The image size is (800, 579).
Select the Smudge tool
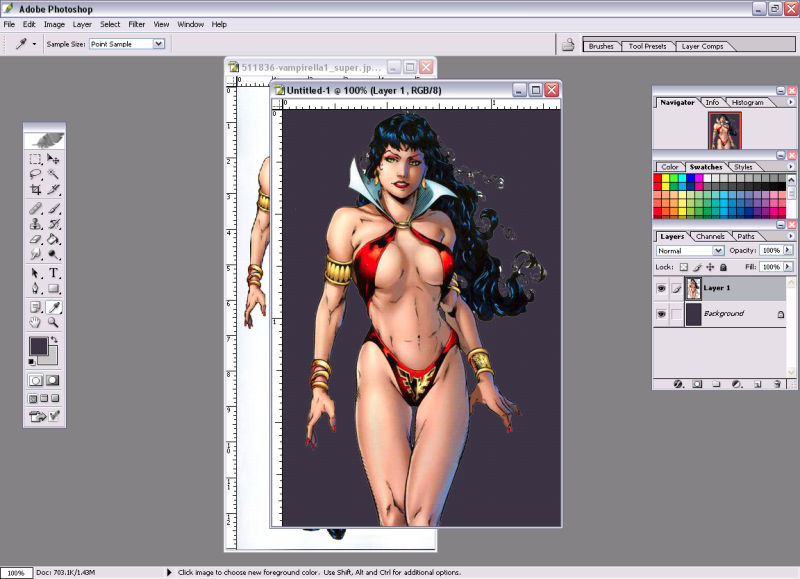pyautogui.click(x=35, y=254)
